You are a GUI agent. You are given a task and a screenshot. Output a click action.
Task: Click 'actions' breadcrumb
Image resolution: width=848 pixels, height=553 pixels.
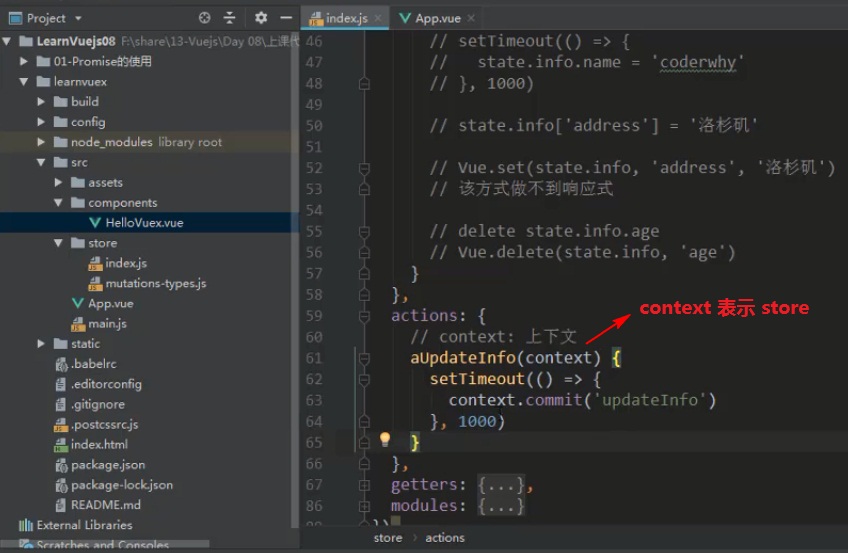point(445,538)
